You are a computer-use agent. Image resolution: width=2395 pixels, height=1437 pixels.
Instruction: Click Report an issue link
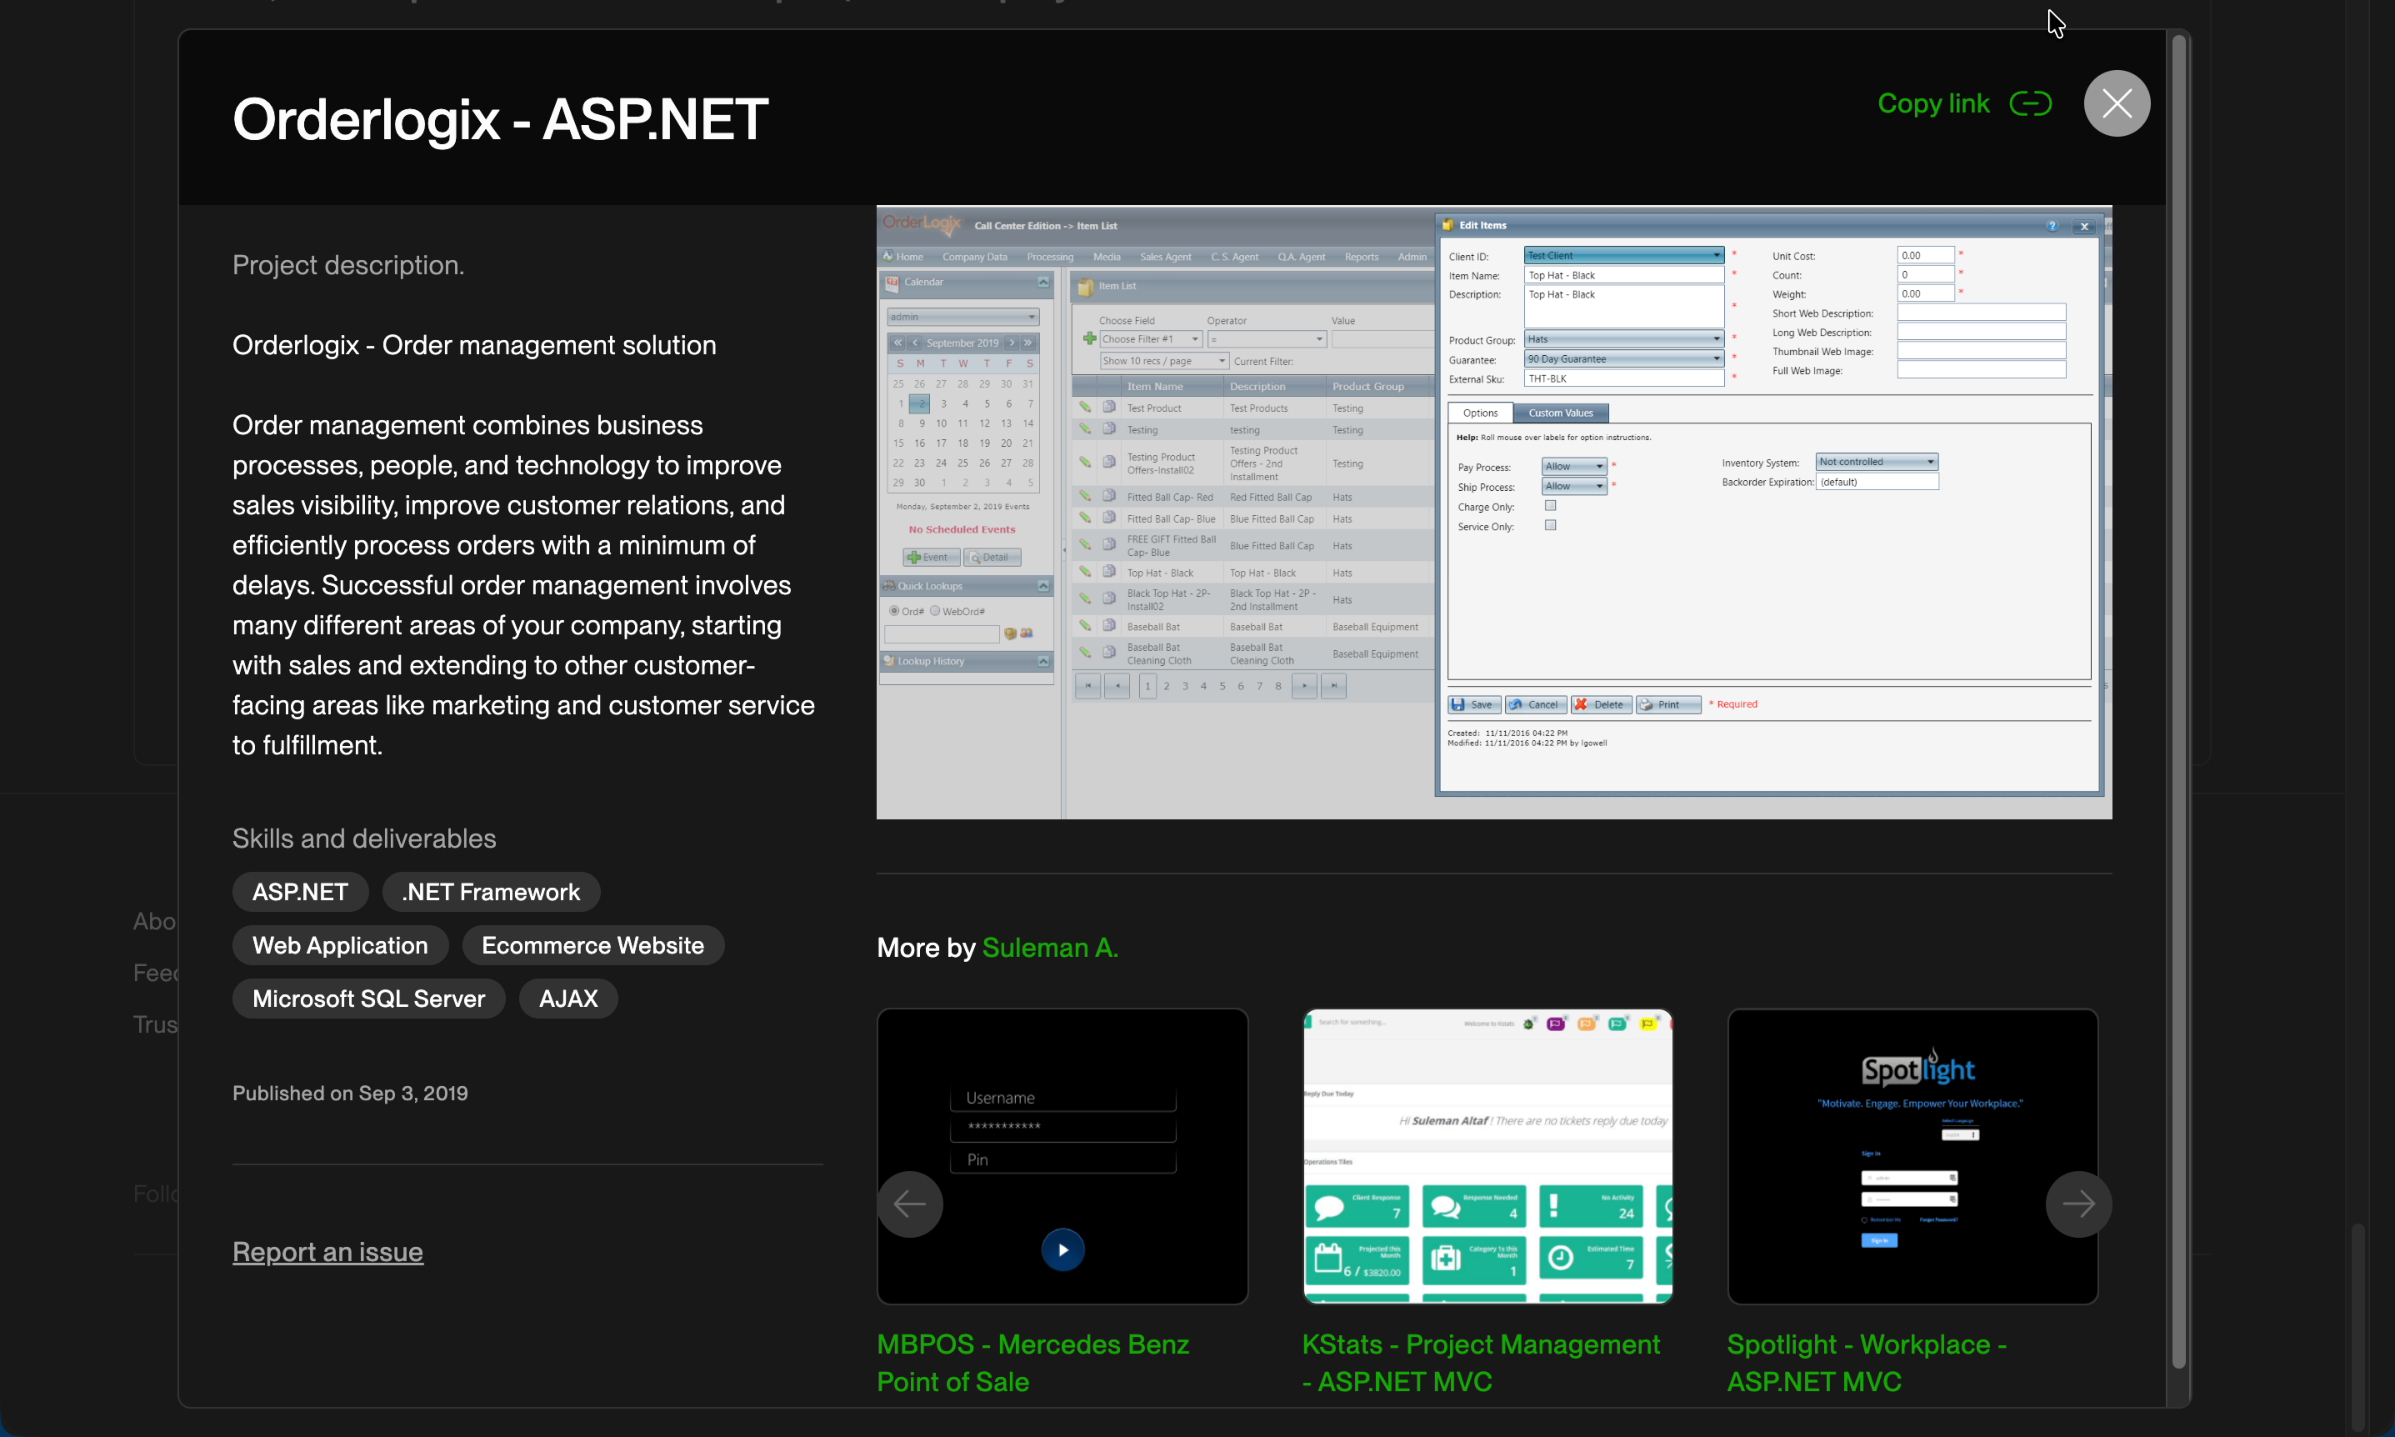coord(327,1252)
